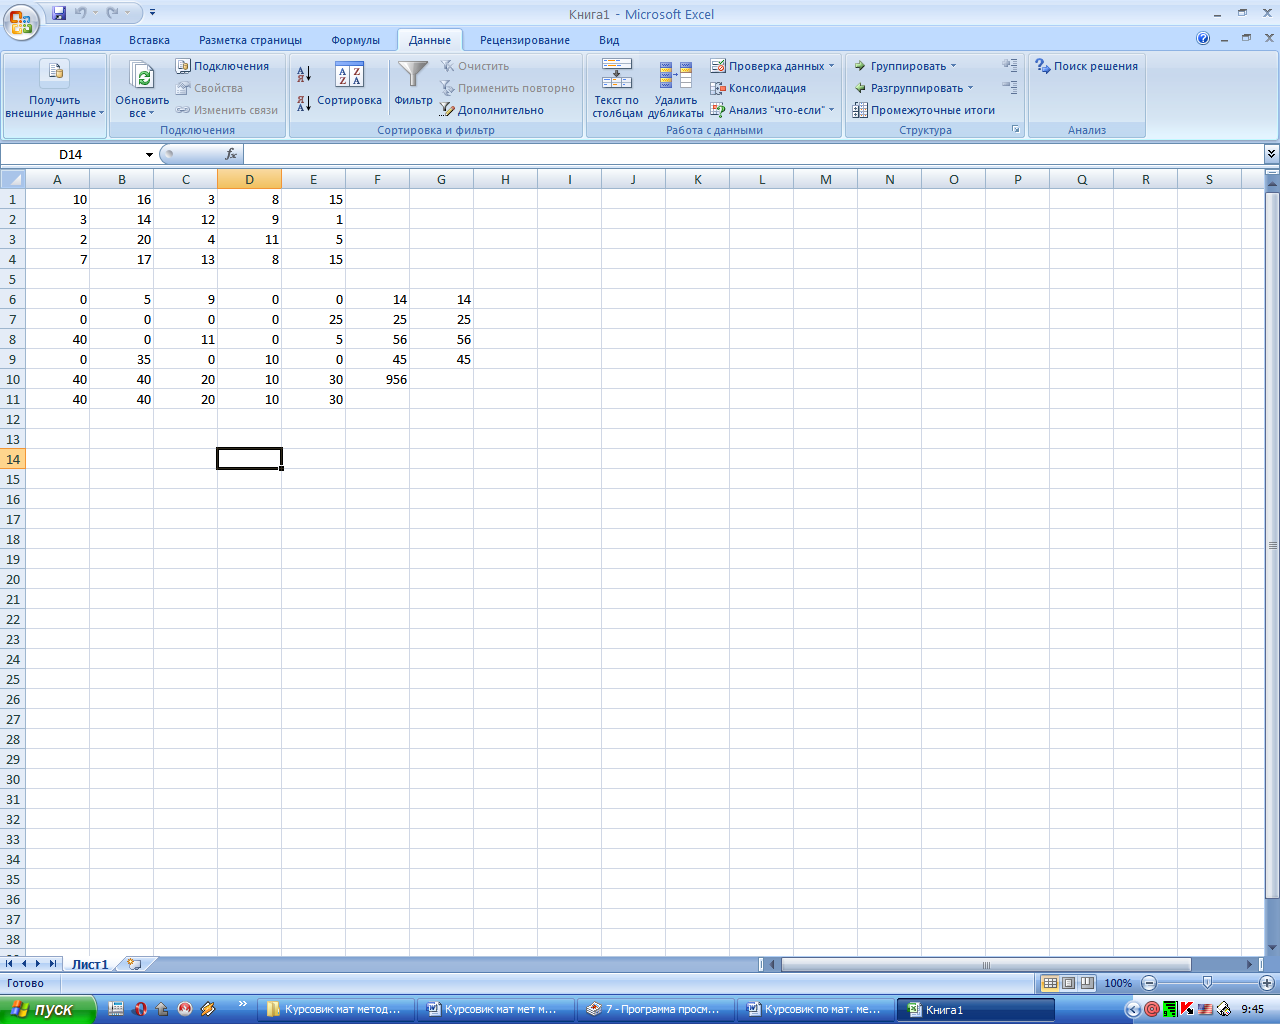
Task: Select cell F10 containing 956
Action: coord(377,379)
